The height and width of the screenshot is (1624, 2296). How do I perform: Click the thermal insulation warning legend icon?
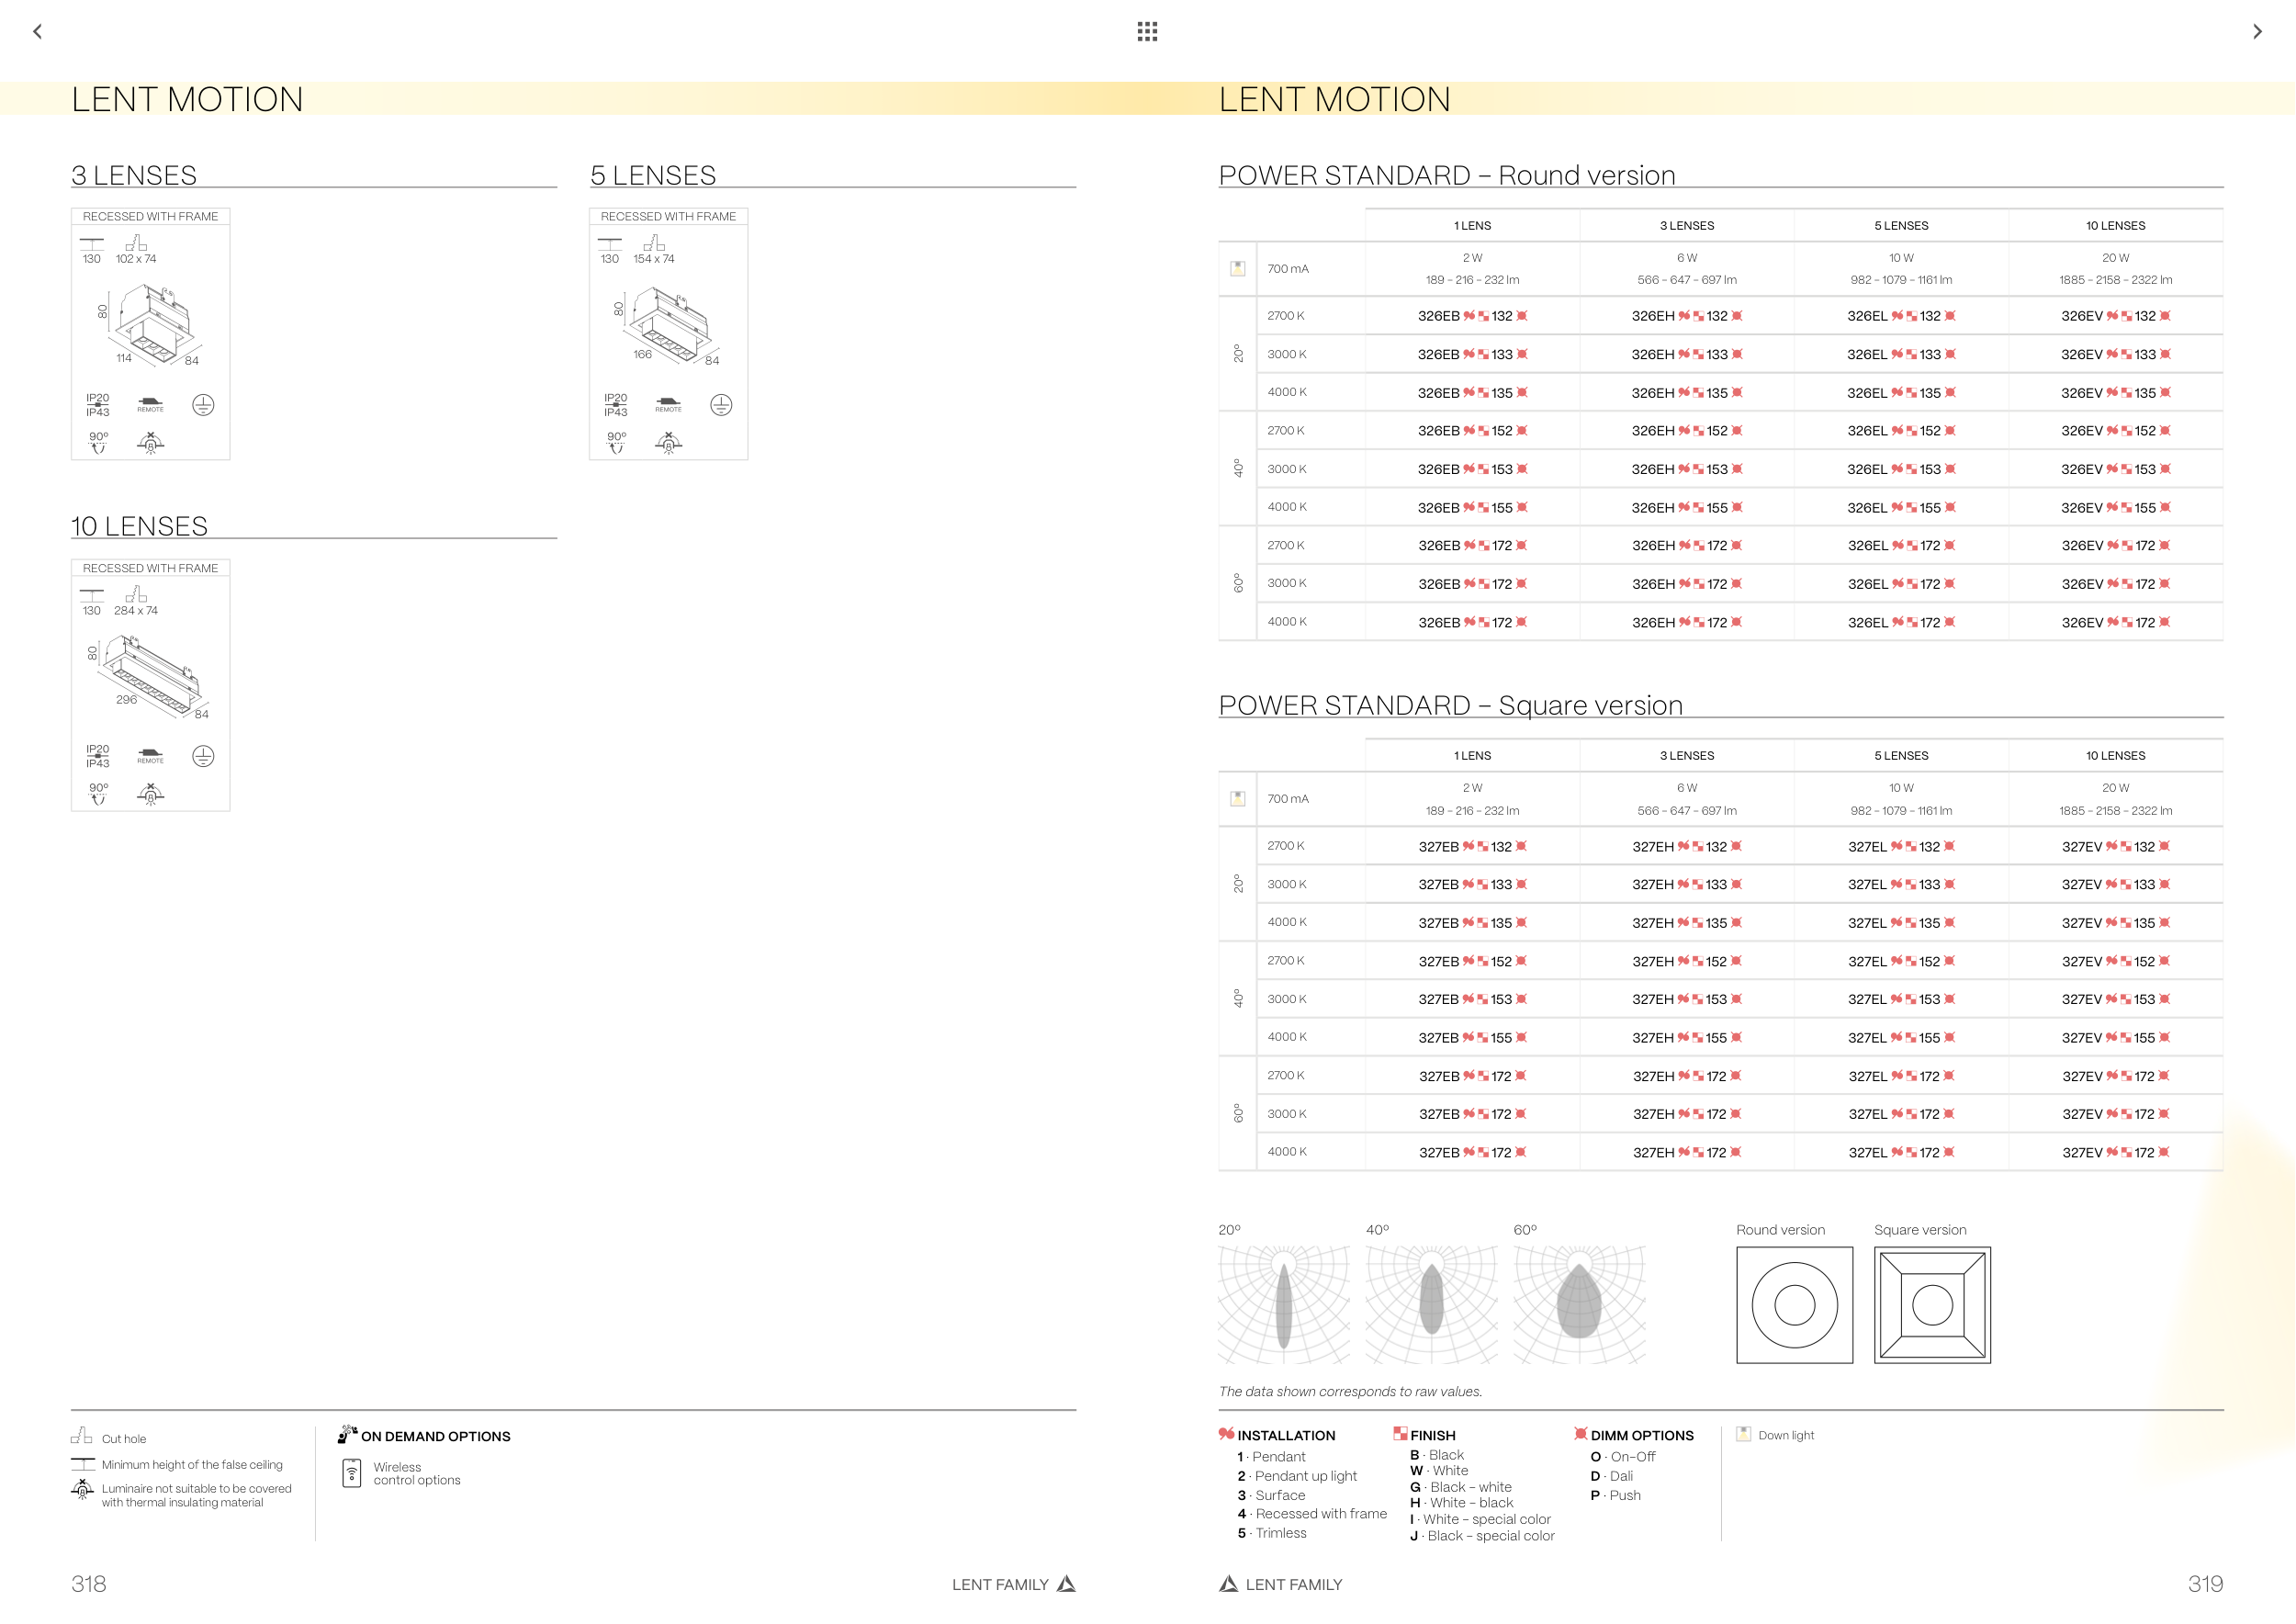[x=82, y=1490]
